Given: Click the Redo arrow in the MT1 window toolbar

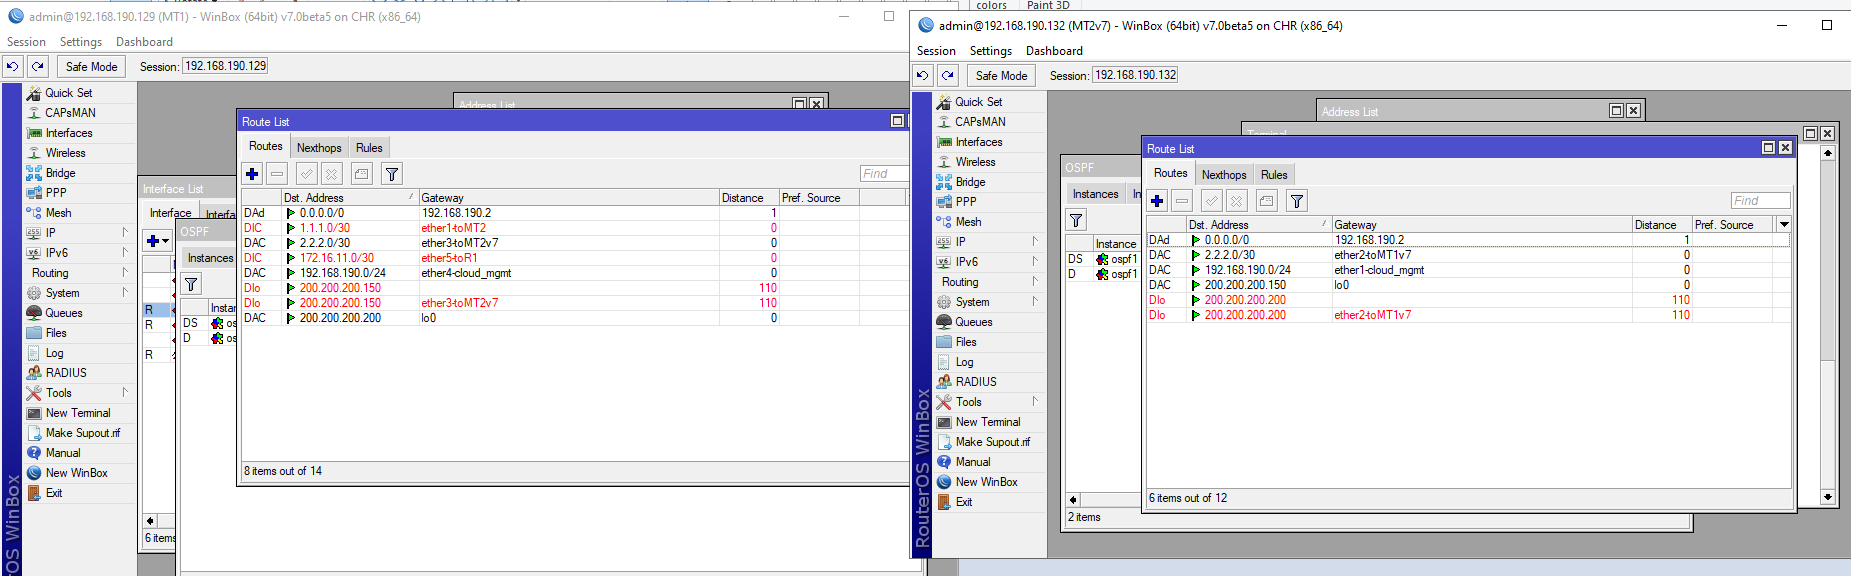Looking at the screenshot, I should (37, 66).
